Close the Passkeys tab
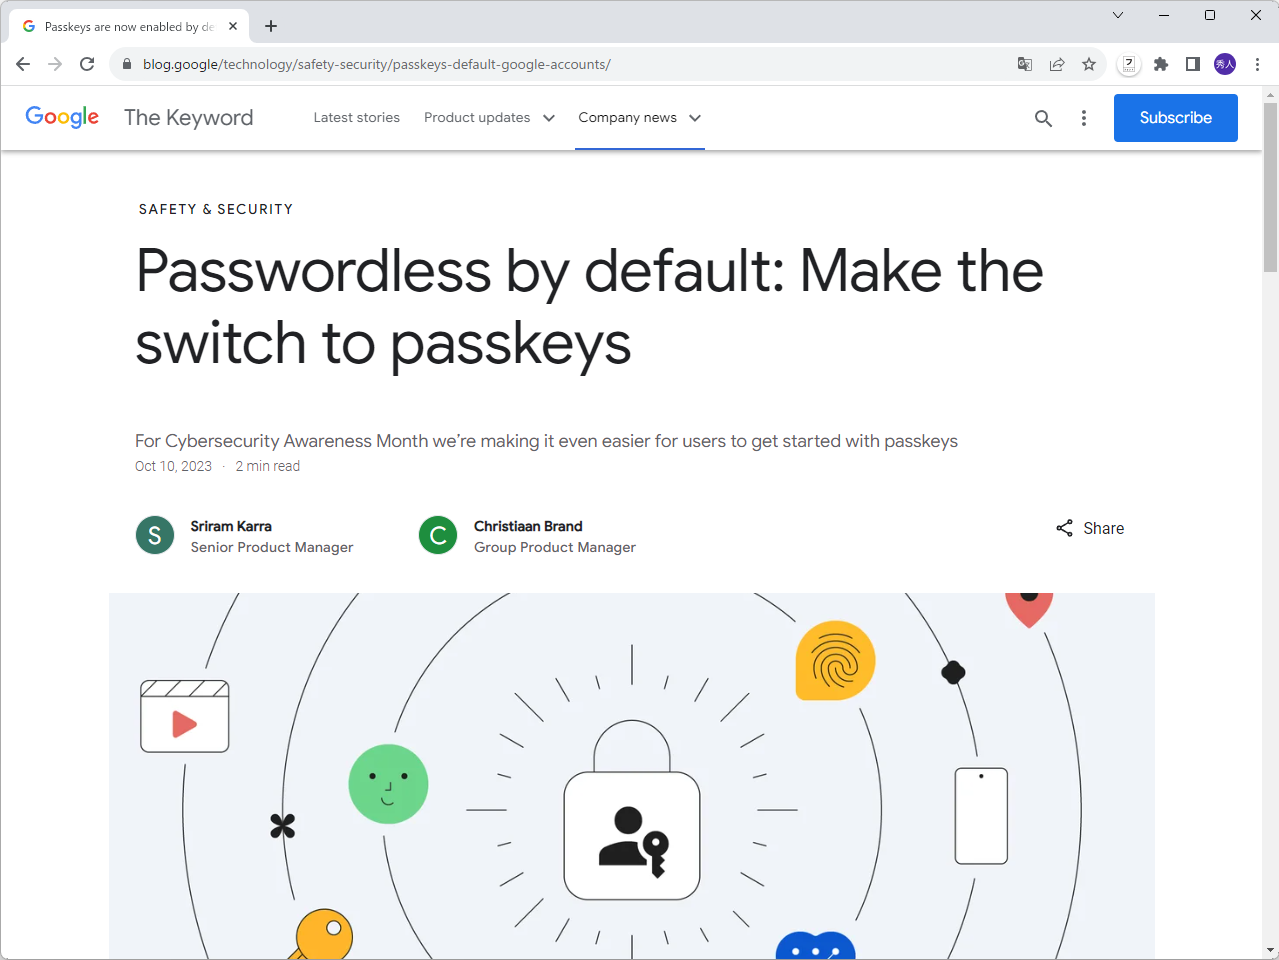Screen dimensions: 1279x960 point(233,26)
